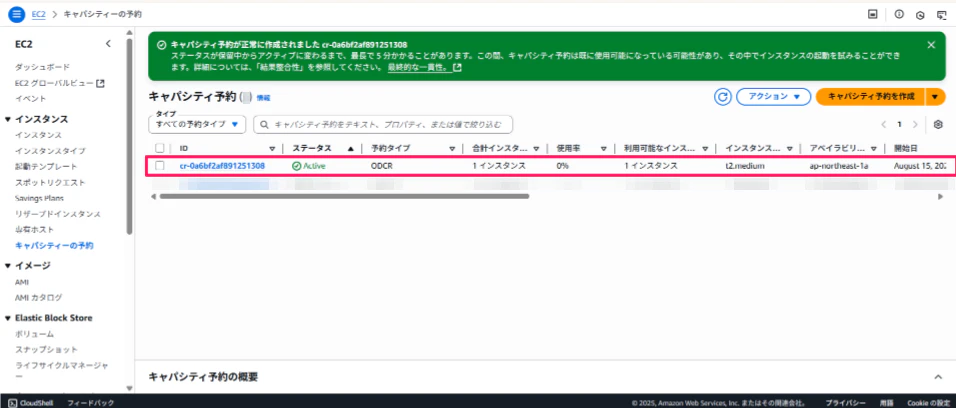956x408 pixels.
Task: Select キャパシティーの予約 in the sidebar
Action: [54, 246]
